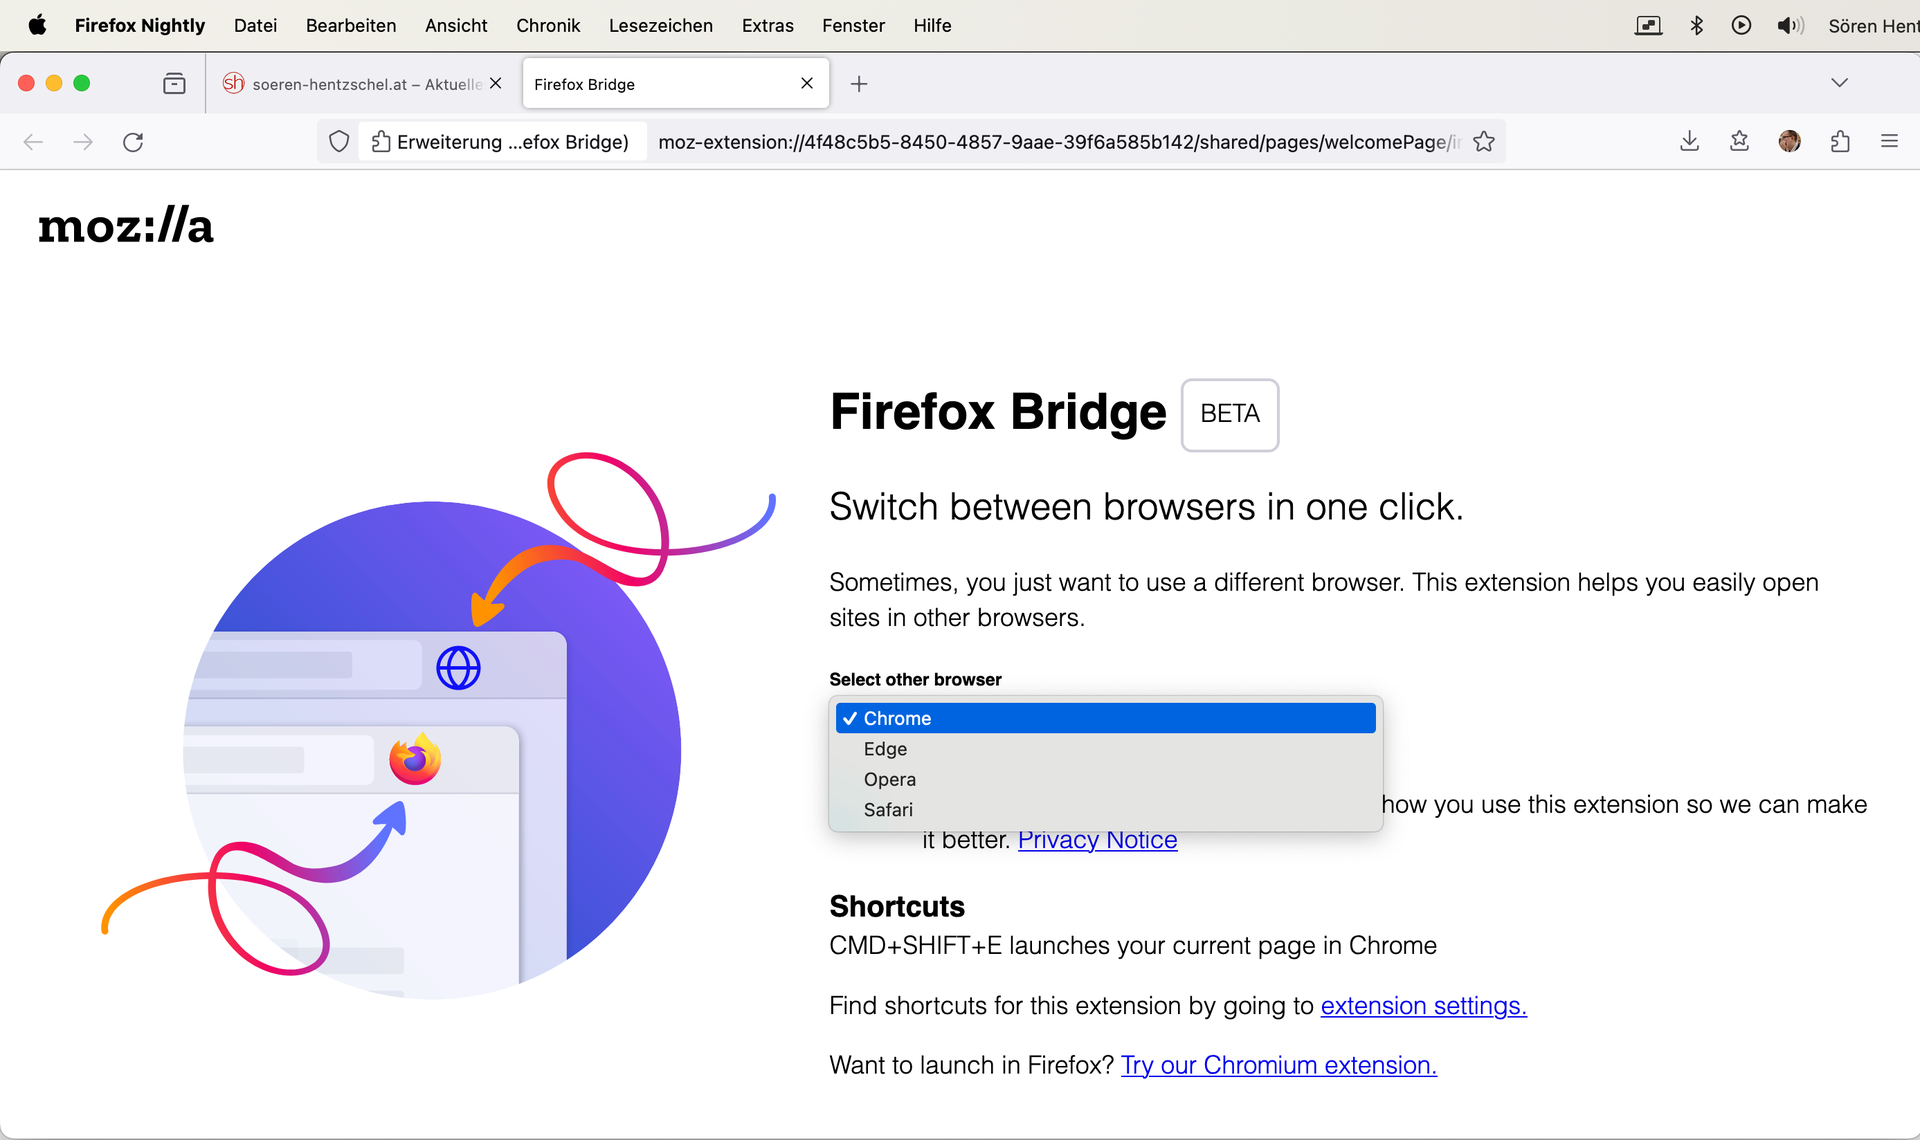Click the tracking protection shield icon
The width and height of the screenshot is (1920, 1140).
[x=339, y=142]
